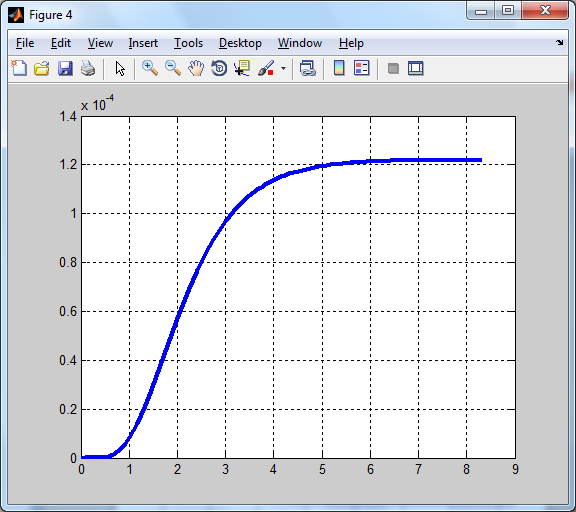
Task: Create a new figure with New Figure icon
Action: point(19,68)
